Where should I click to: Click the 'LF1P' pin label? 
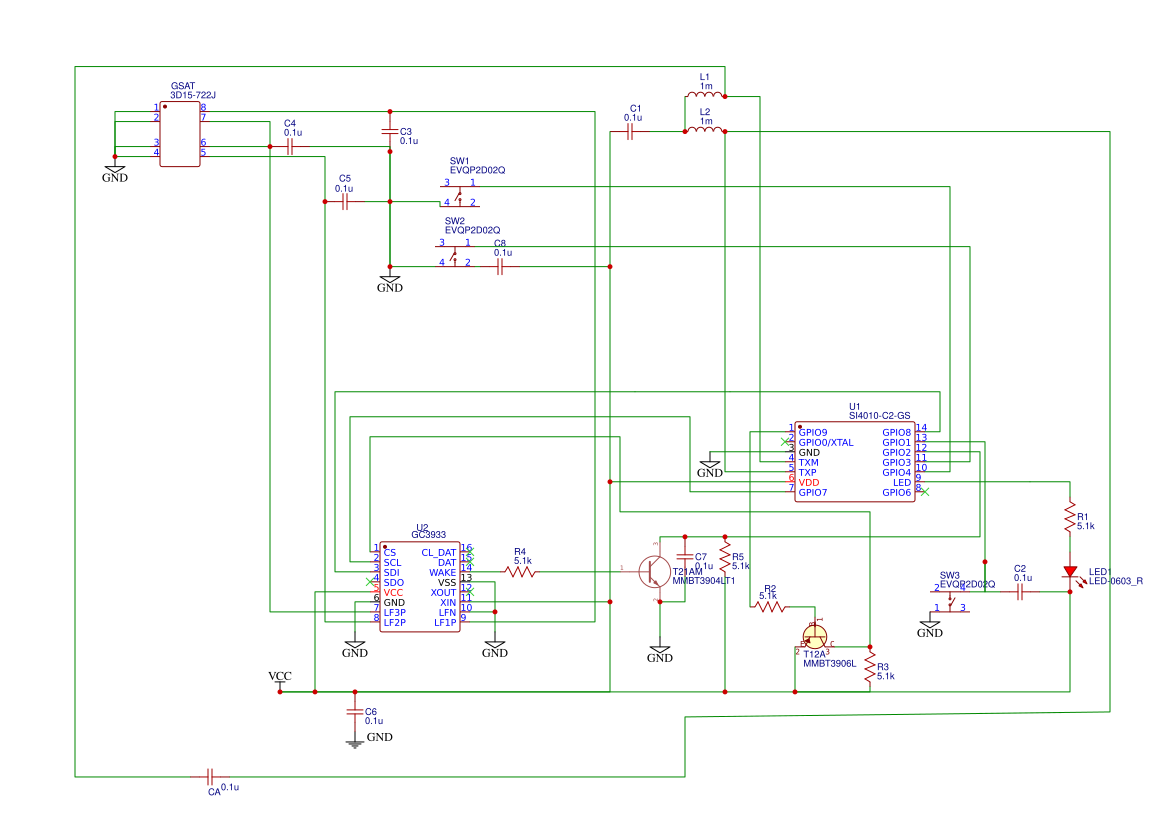pyautogui.click(x=446, y=622)
